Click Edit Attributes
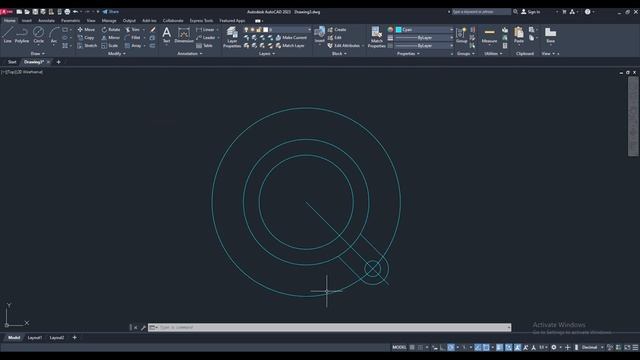Screen dimensions: 640x360 (x=344, y=46)
